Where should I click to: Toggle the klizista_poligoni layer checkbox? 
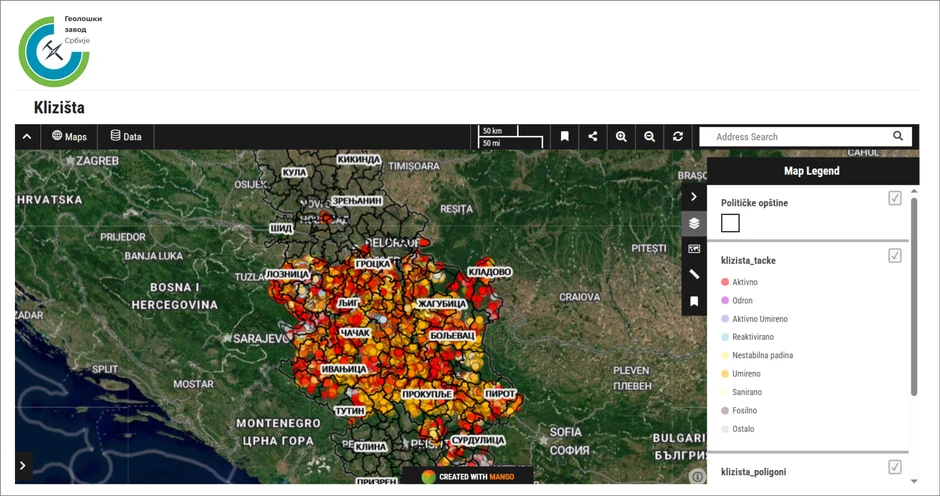(894, 467)
